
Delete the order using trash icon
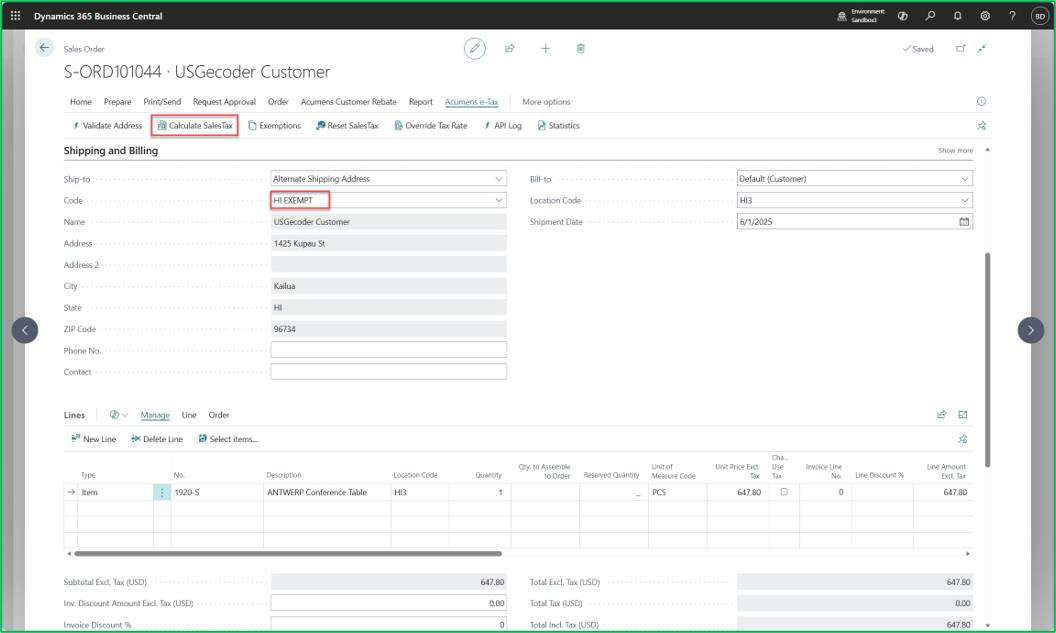point(581,48)
